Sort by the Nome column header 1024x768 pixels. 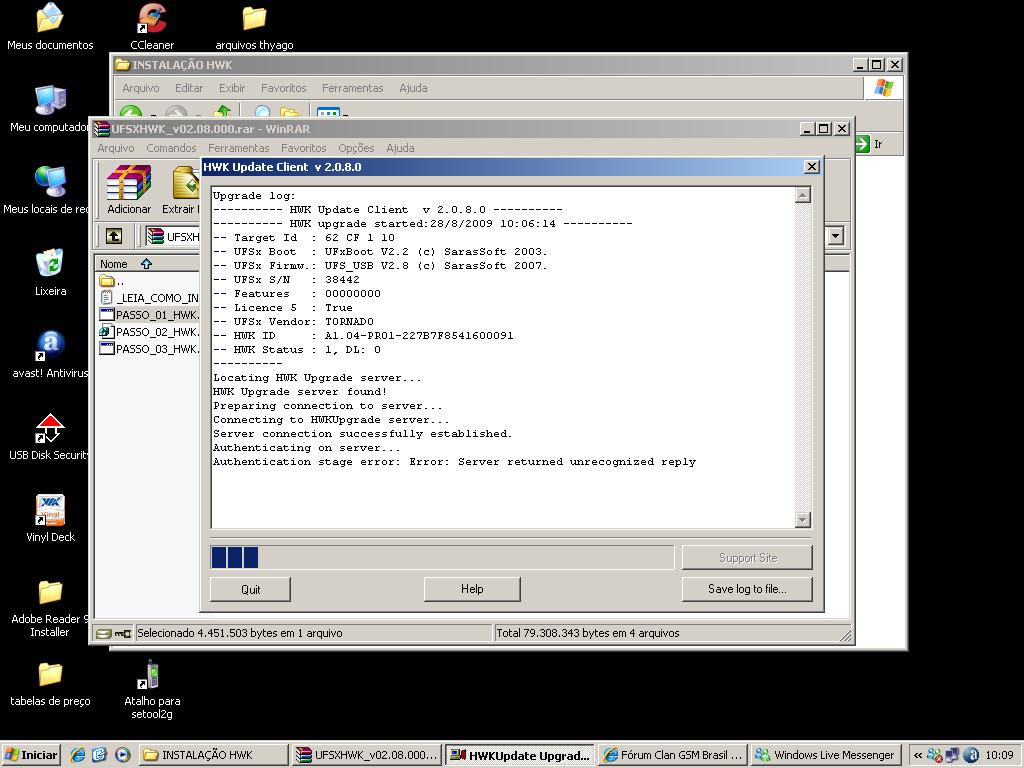click(x=147, y=264)
